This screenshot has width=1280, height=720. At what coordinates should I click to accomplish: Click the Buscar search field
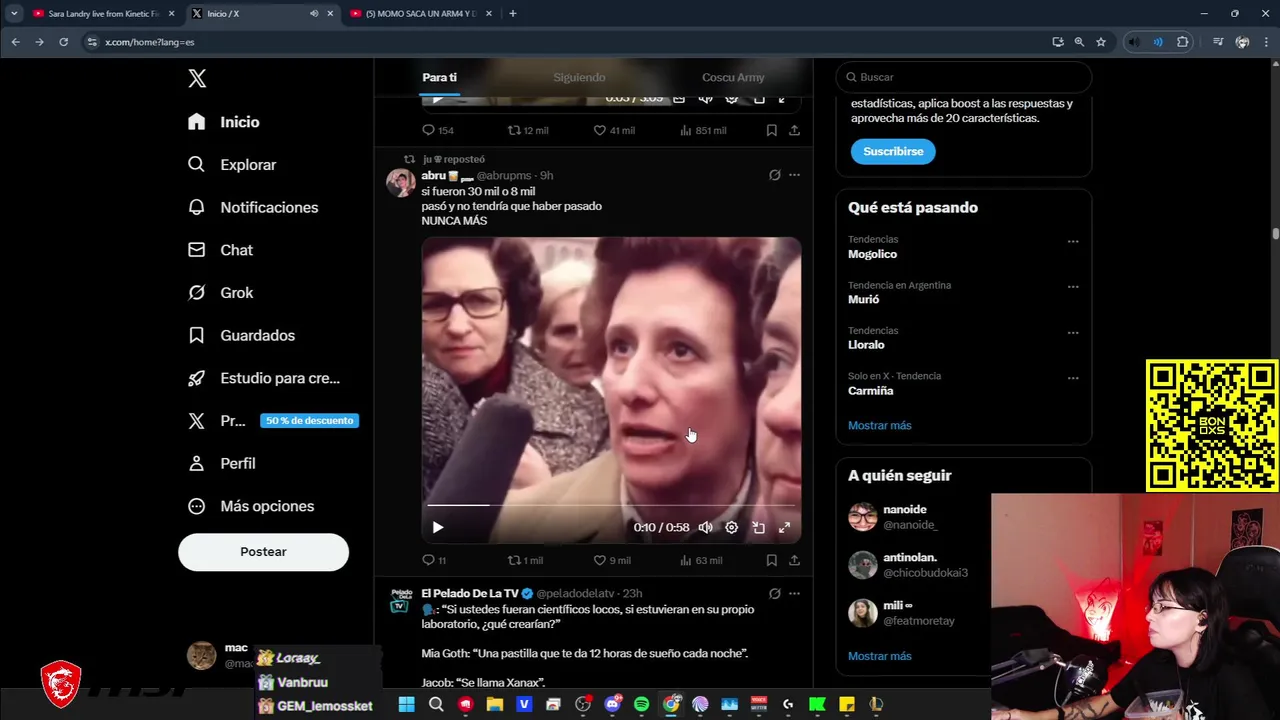(x=964, y=77)
